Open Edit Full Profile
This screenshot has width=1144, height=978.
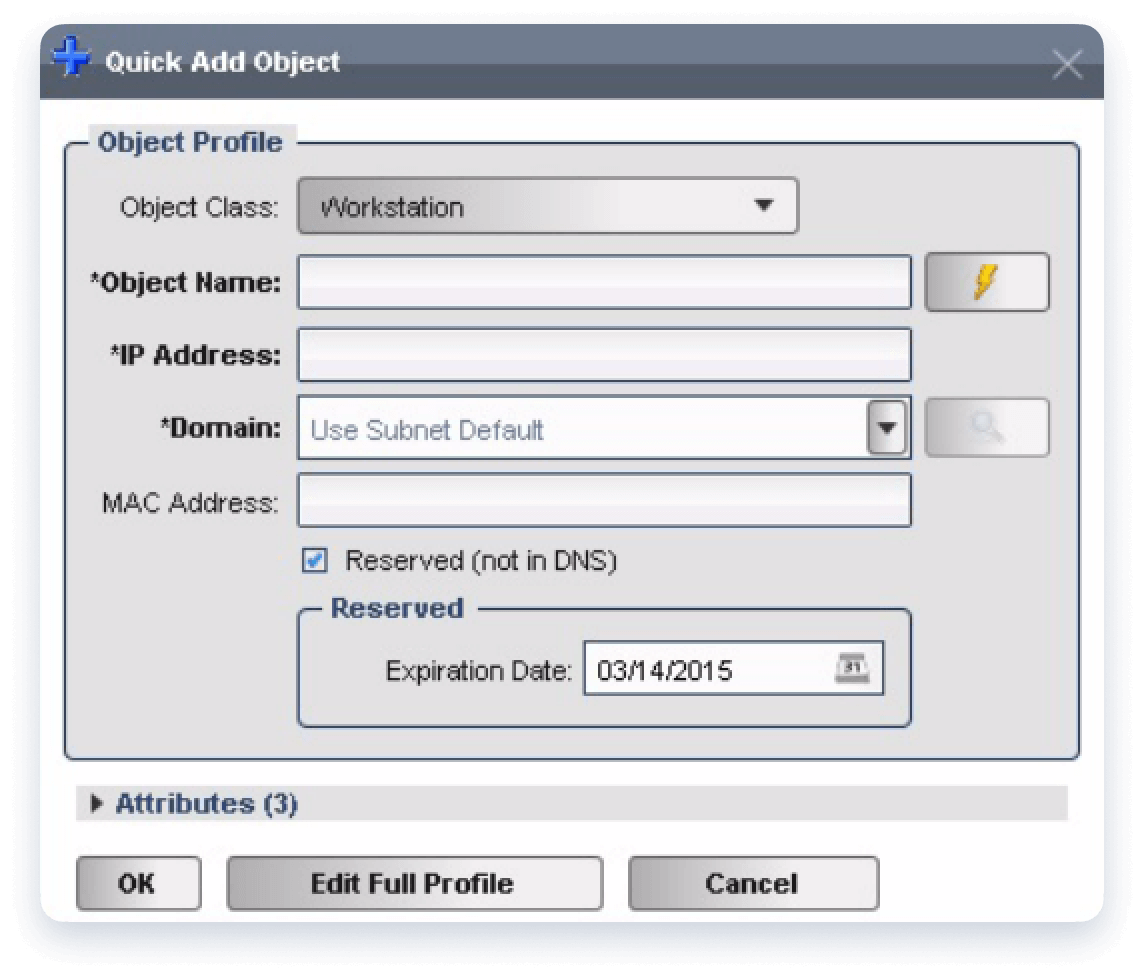[x=414, y=883]
